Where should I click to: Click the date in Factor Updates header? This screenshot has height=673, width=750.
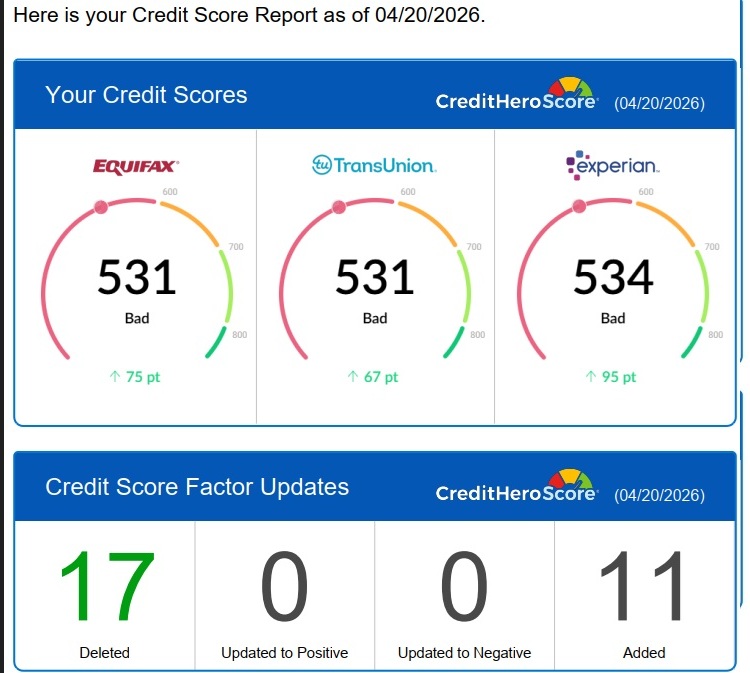(x=660, y=495)
